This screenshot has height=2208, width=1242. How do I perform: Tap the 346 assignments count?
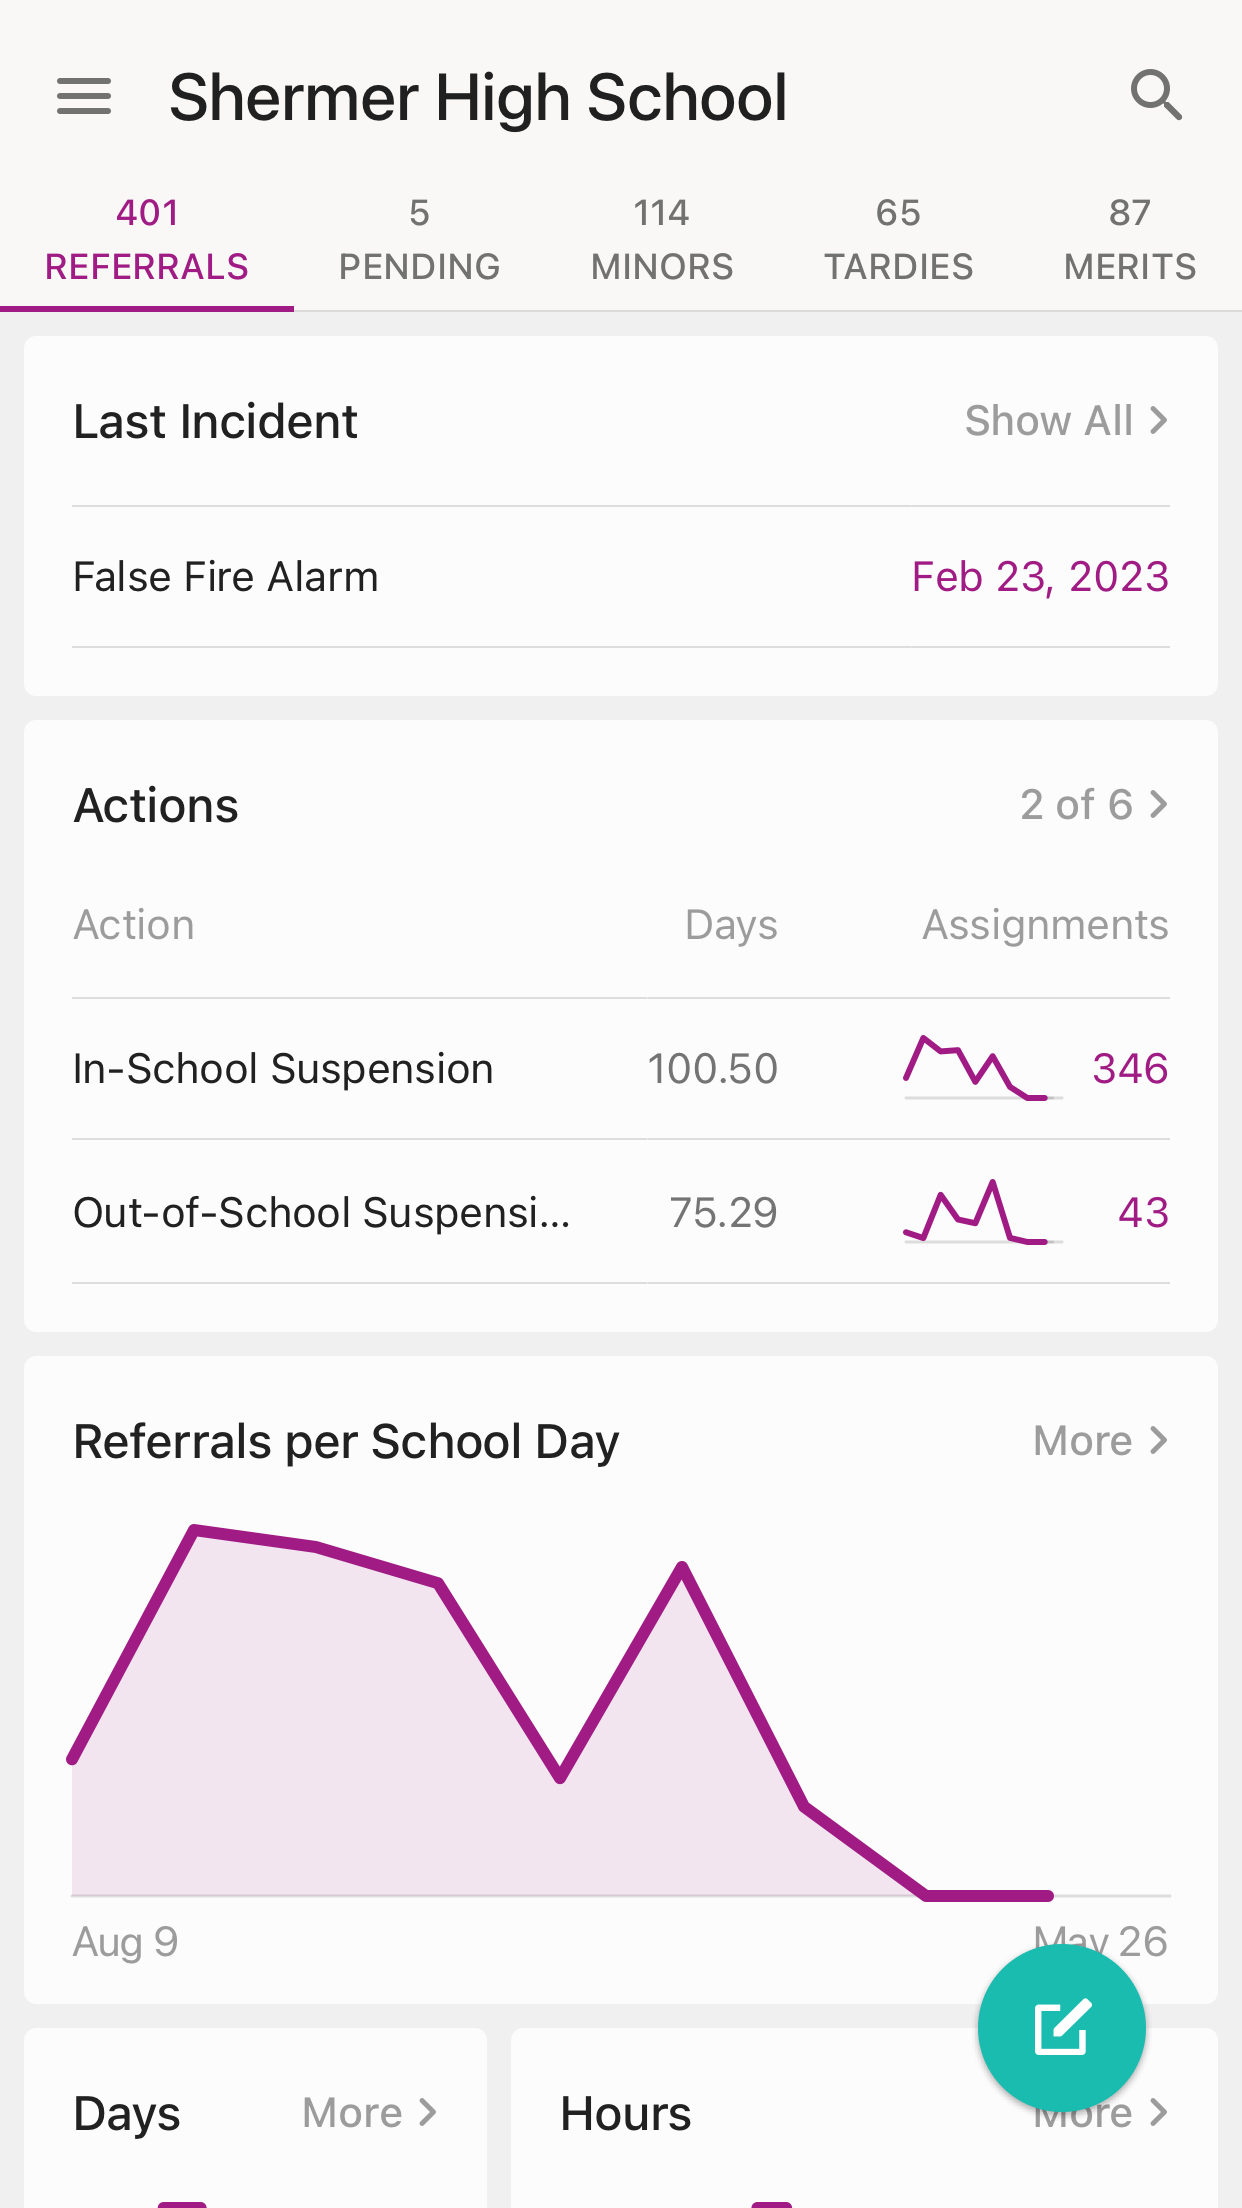click(1130, 1069)
